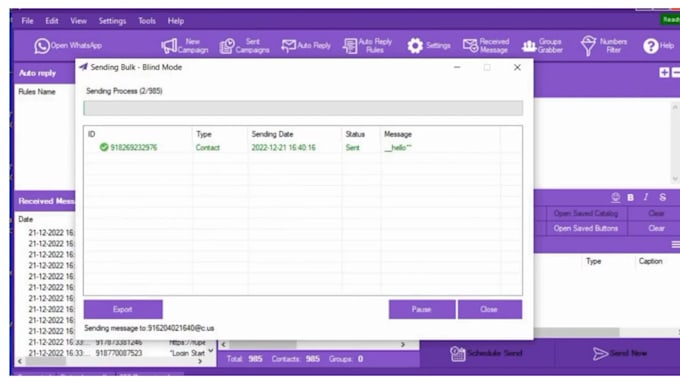Apply Italic formatting icon
This screenshot has width=680, height=383.
pos(646,197)
